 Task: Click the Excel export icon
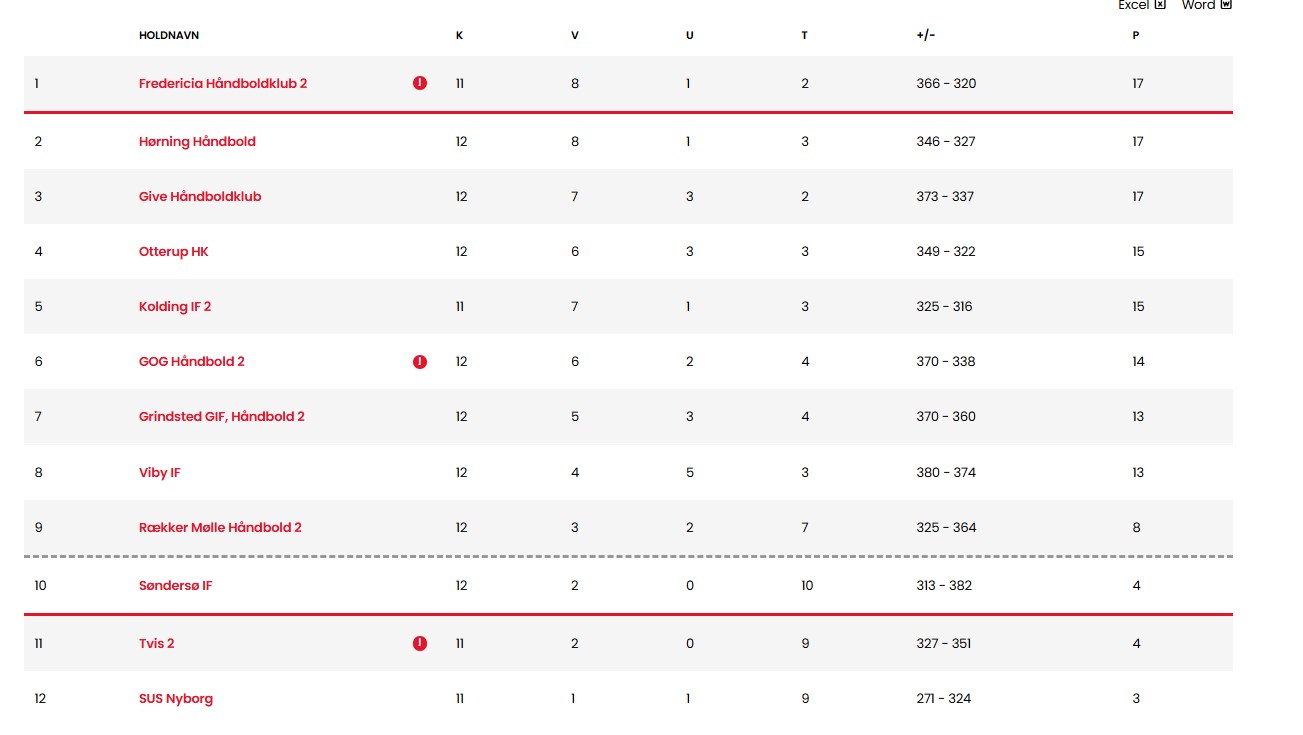click(1160, 5)
